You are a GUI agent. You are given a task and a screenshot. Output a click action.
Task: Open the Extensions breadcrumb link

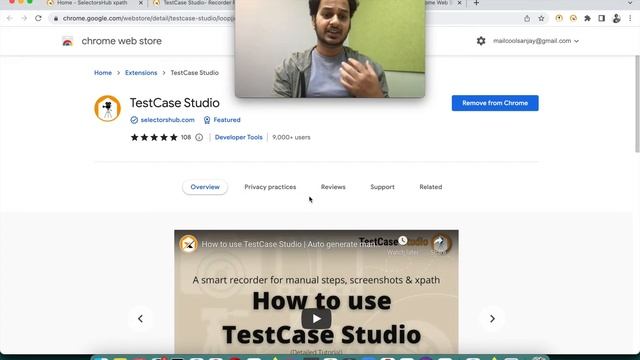click(x=141, y=73)
